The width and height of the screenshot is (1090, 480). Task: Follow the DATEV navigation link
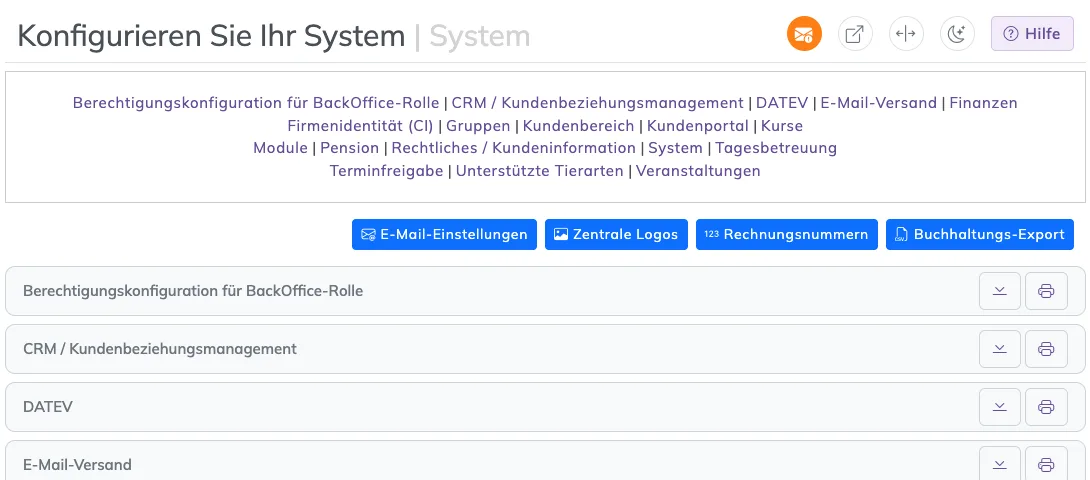pyautogui.click(x=782, y=103)
